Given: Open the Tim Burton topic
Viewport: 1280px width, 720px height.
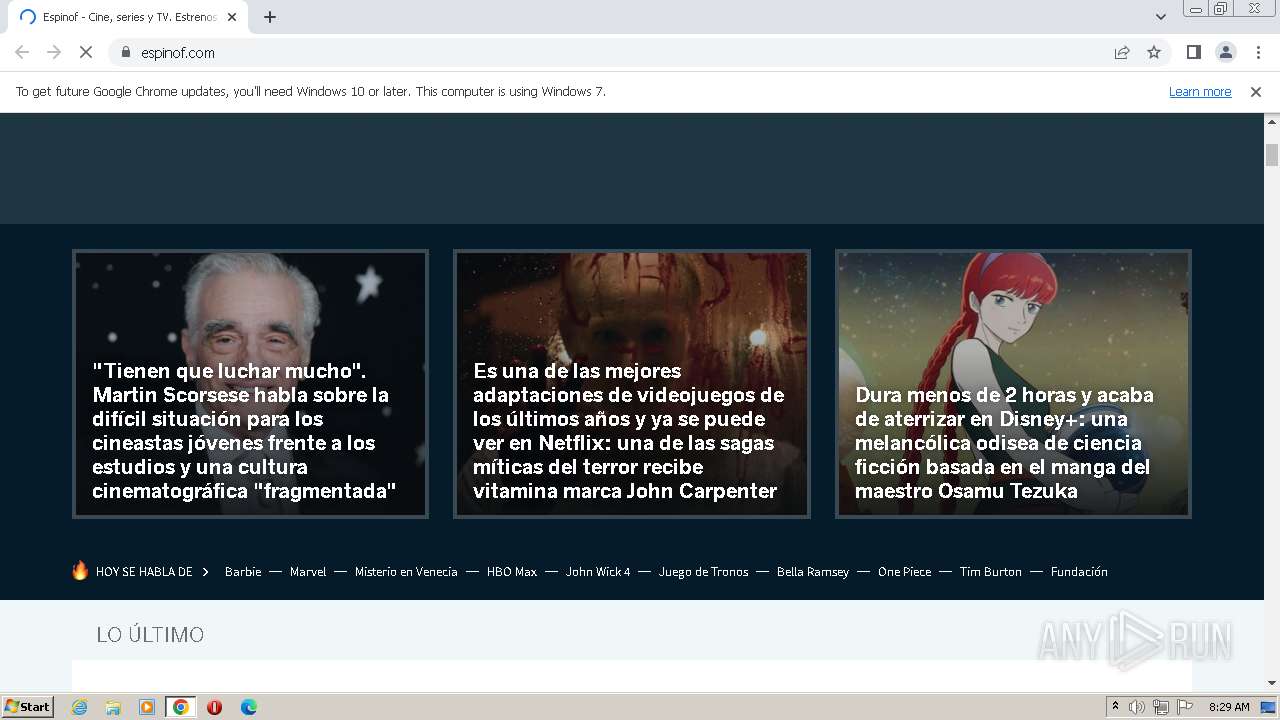Looking at the screenshot, I should point(991,572).
